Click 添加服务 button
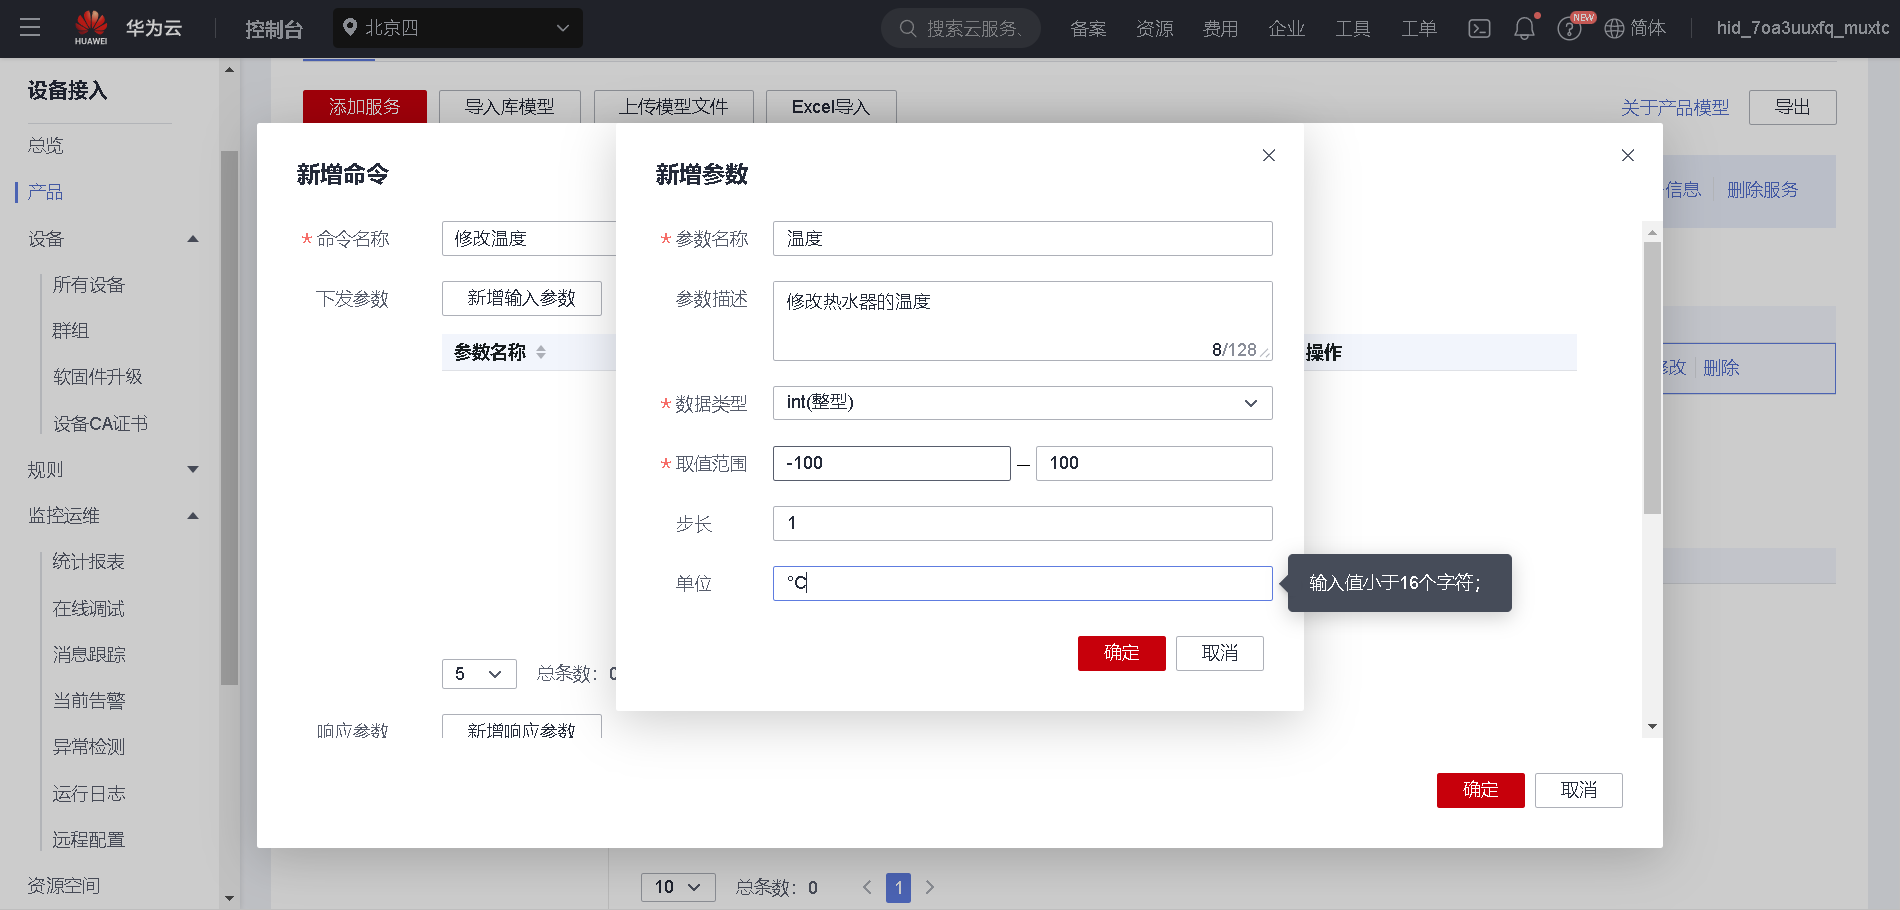 click(x=365, y=107)
